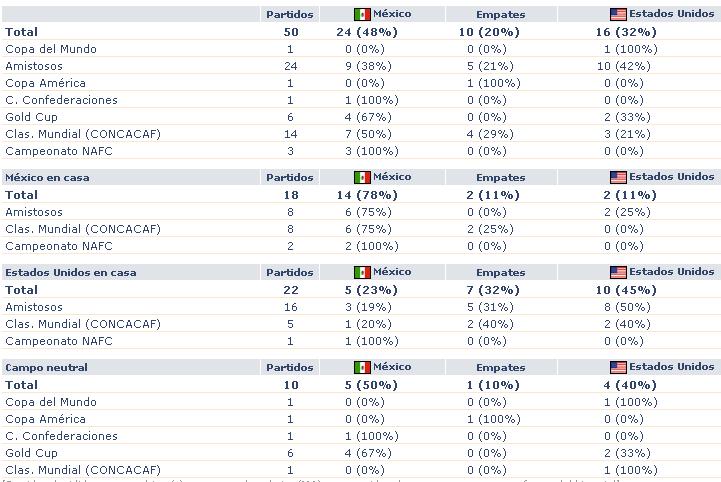Click Mexico flag in 'Estados Unidos en casa' header
The width and height of the screenshot is (721, 482).
tap(362, 272)
